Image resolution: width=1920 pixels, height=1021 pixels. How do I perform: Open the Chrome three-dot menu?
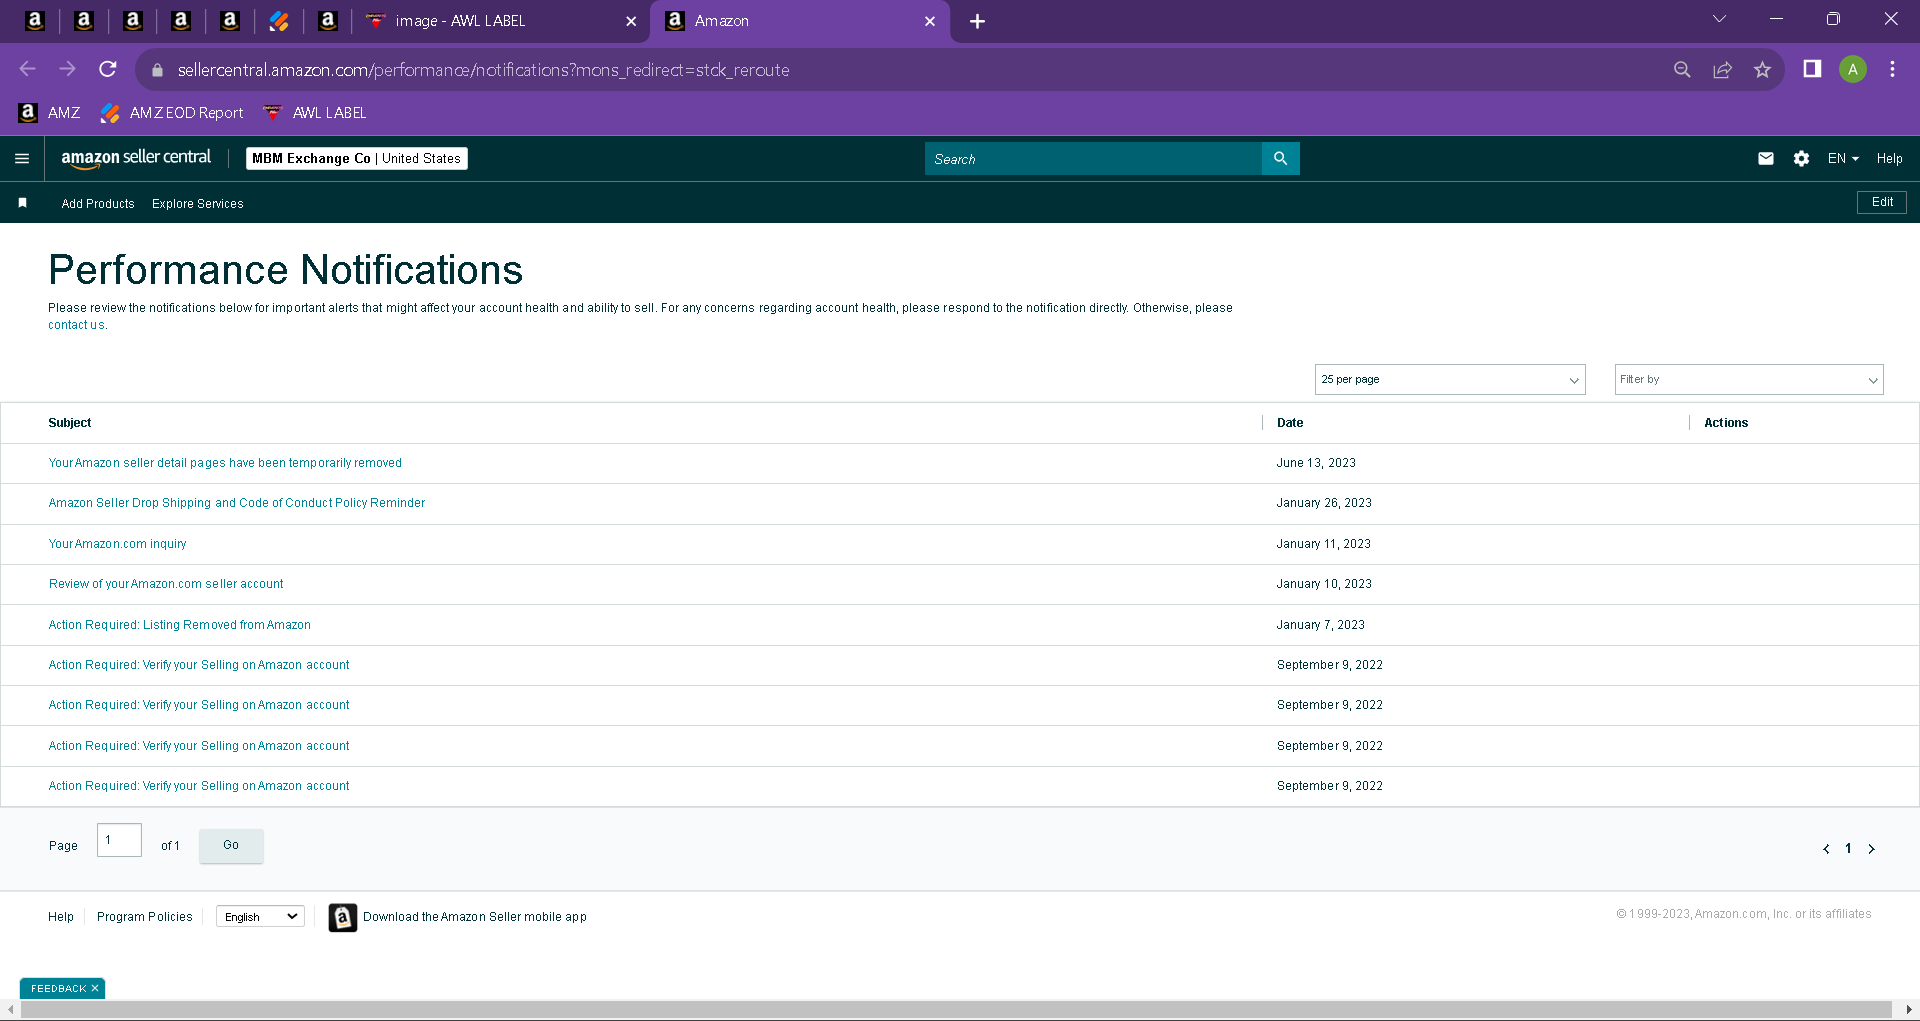[1892, 69]
